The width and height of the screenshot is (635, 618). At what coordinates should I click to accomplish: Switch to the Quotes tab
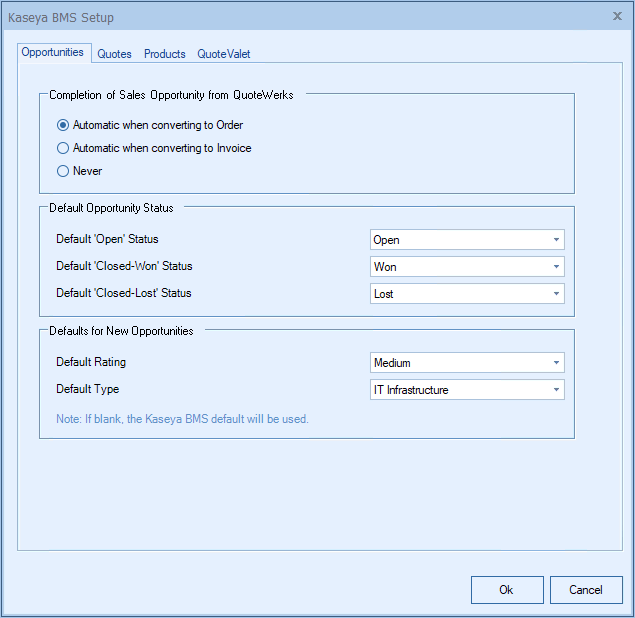tap(114, 54)
